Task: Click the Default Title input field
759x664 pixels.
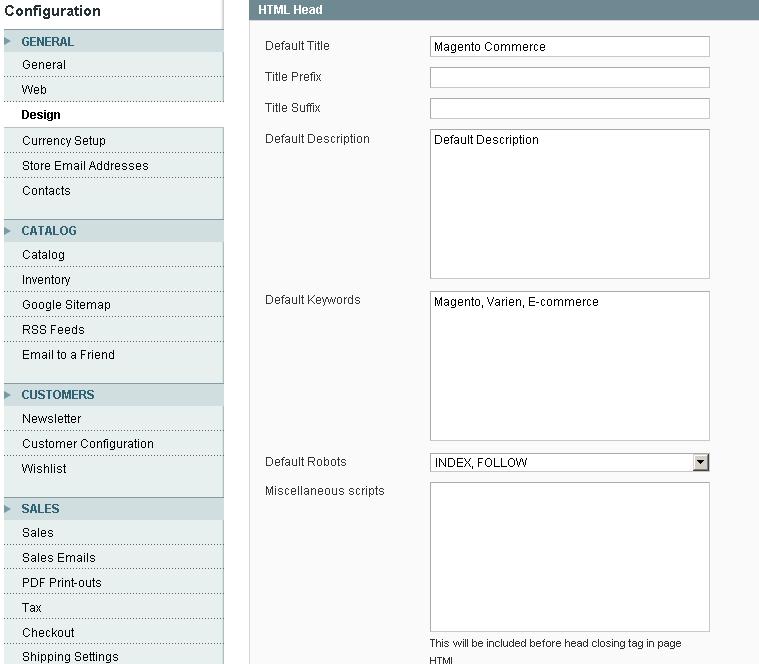Action: pos(570,46)
